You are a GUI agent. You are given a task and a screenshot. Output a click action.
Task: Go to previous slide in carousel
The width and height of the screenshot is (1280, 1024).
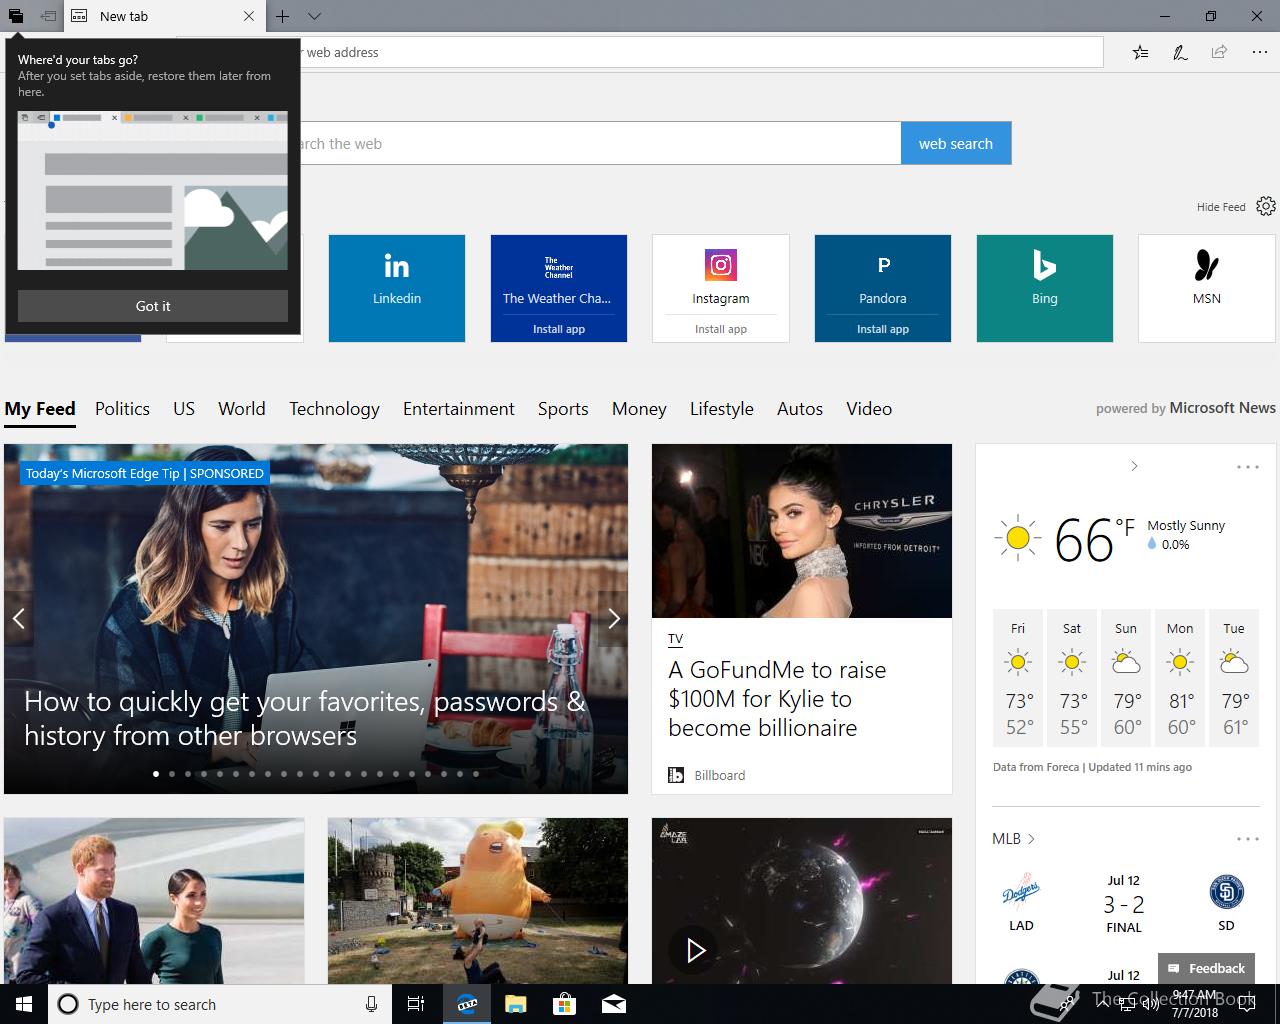18,619
